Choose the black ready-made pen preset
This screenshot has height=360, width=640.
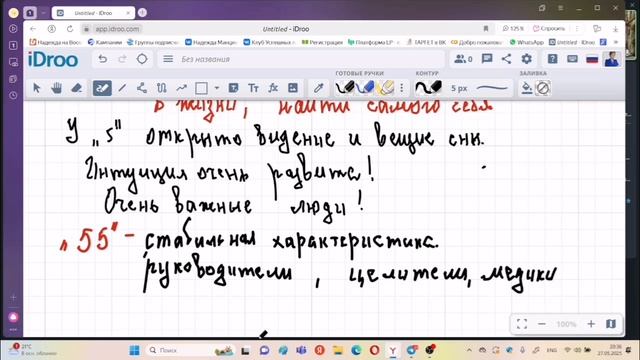(x=345, y=87)
